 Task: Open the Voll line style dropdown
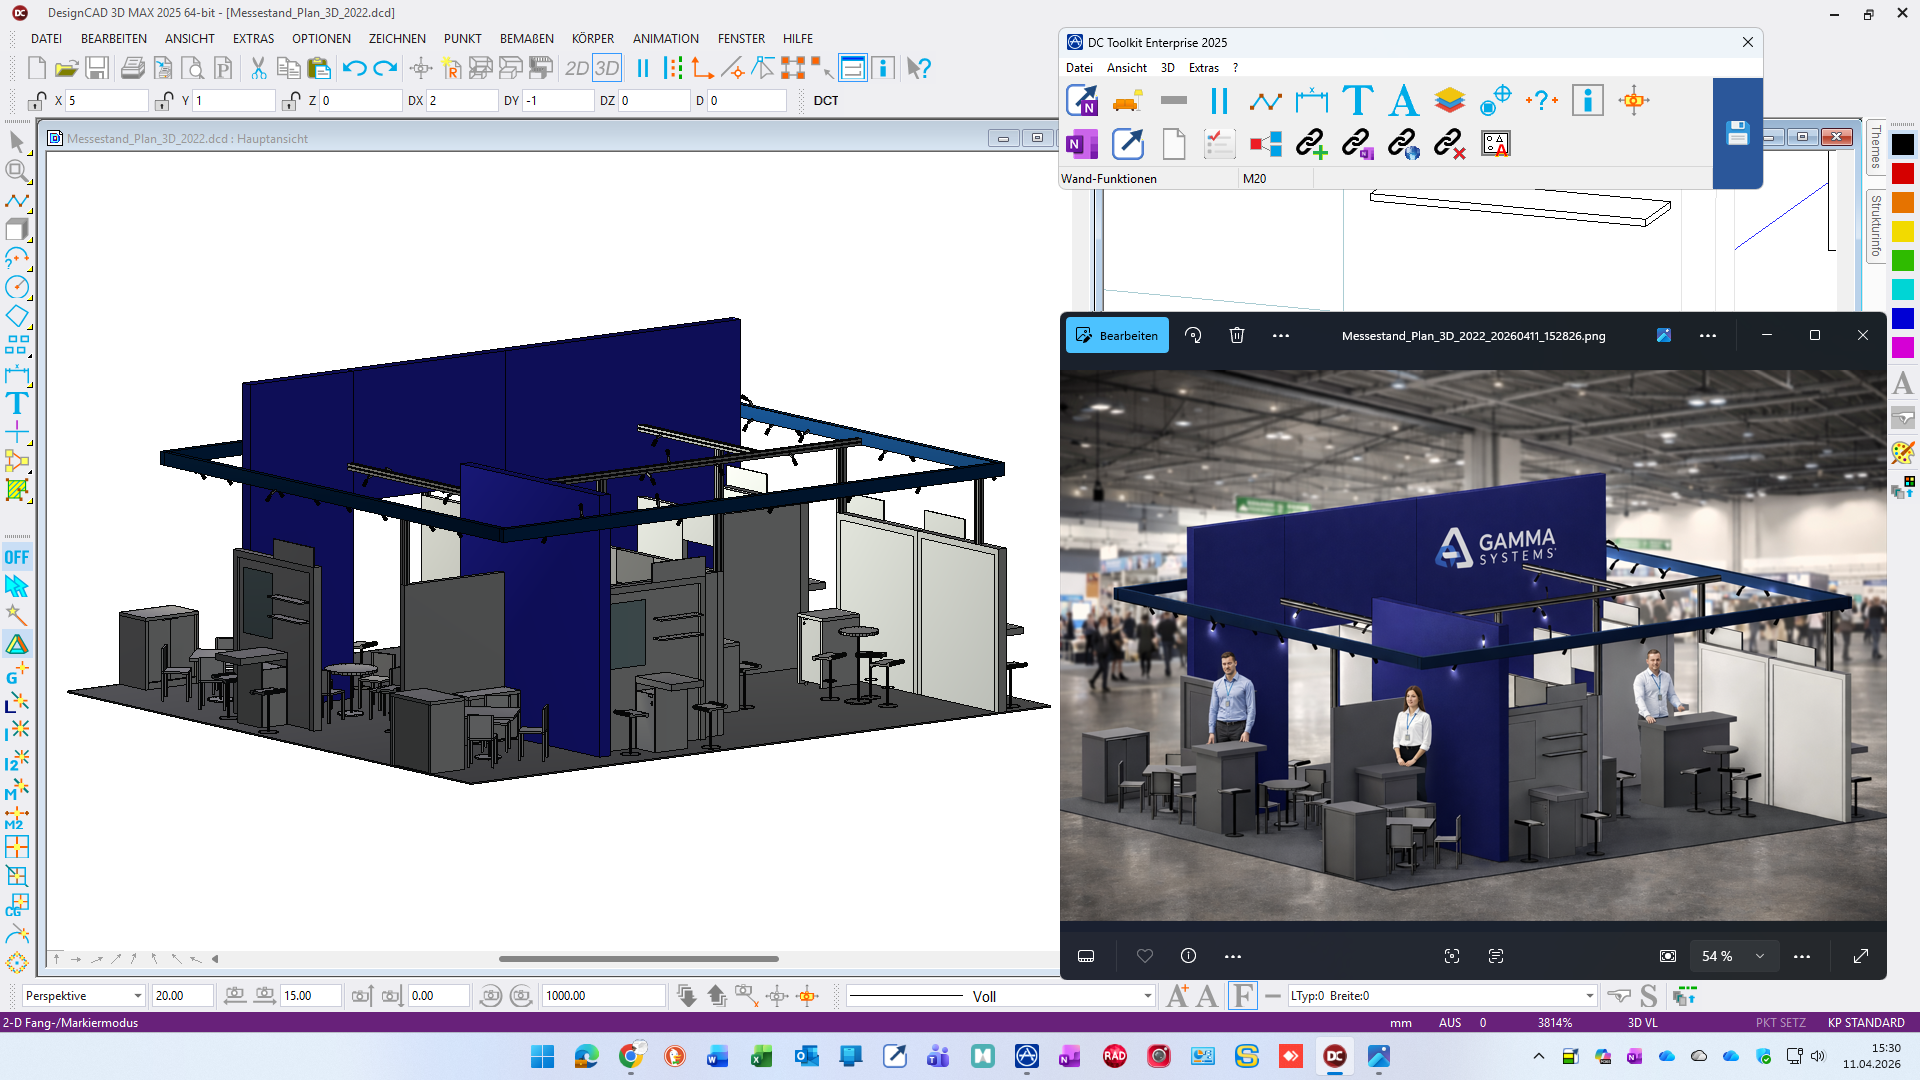(x=1147, y=996)
